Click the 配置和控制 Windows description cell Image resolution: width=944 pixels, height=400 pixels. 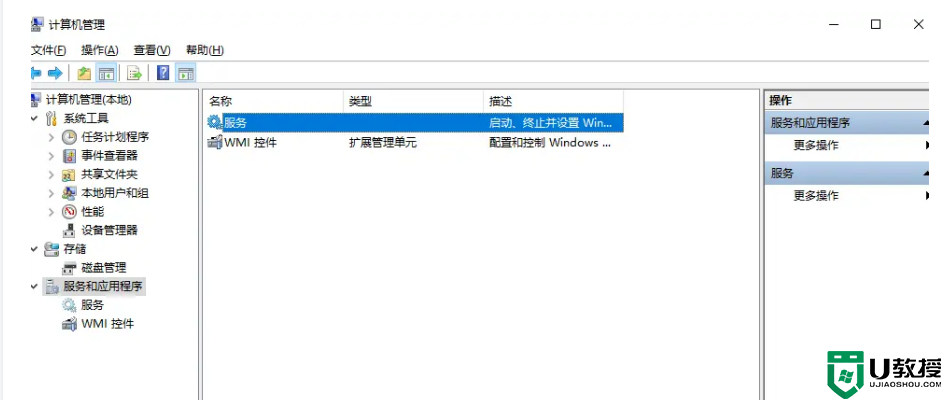click(550, 143)
